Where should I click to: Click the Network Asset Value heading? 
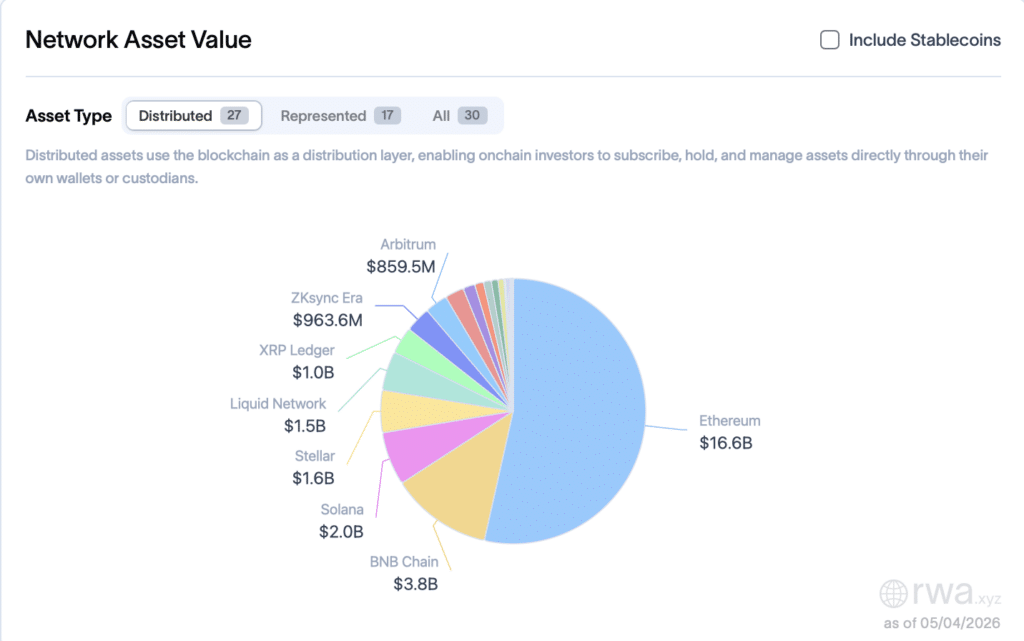138,40
